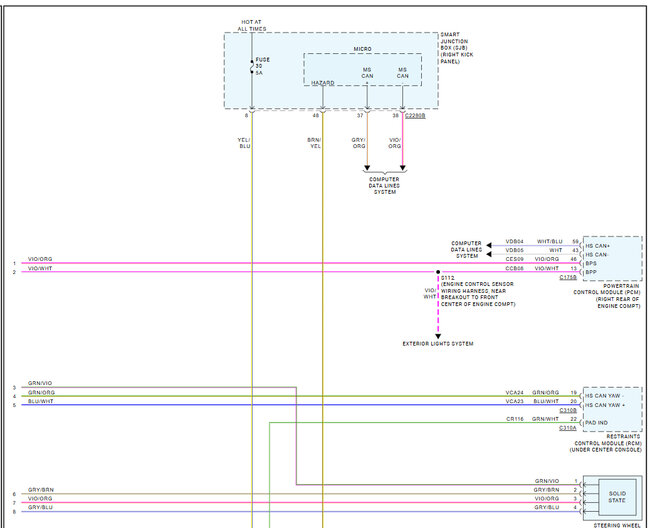The width and height of the screenshot is (650, 528).
Task: Click the VIO/WHT label on line 2
Action: pyautogui.click(x=40, y=269)
